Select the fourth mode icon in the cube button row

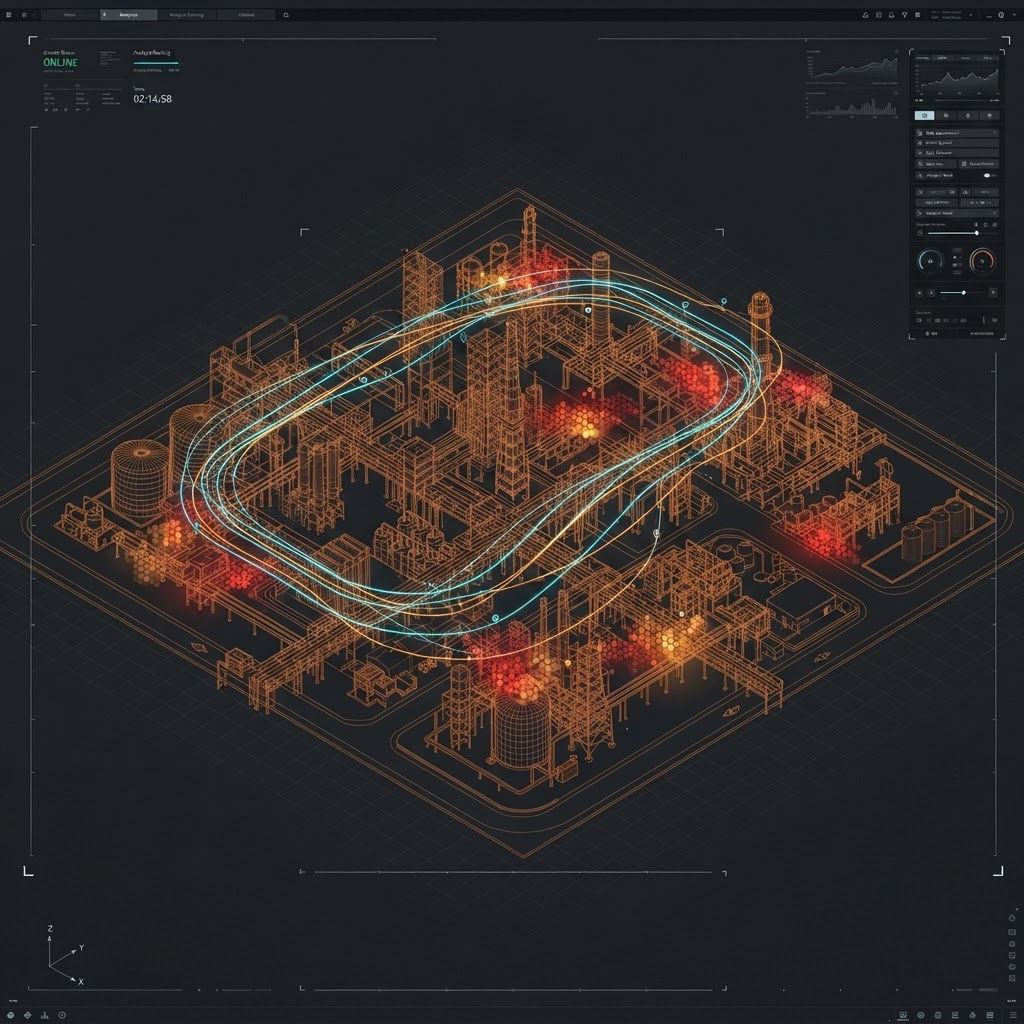(989, 116)
